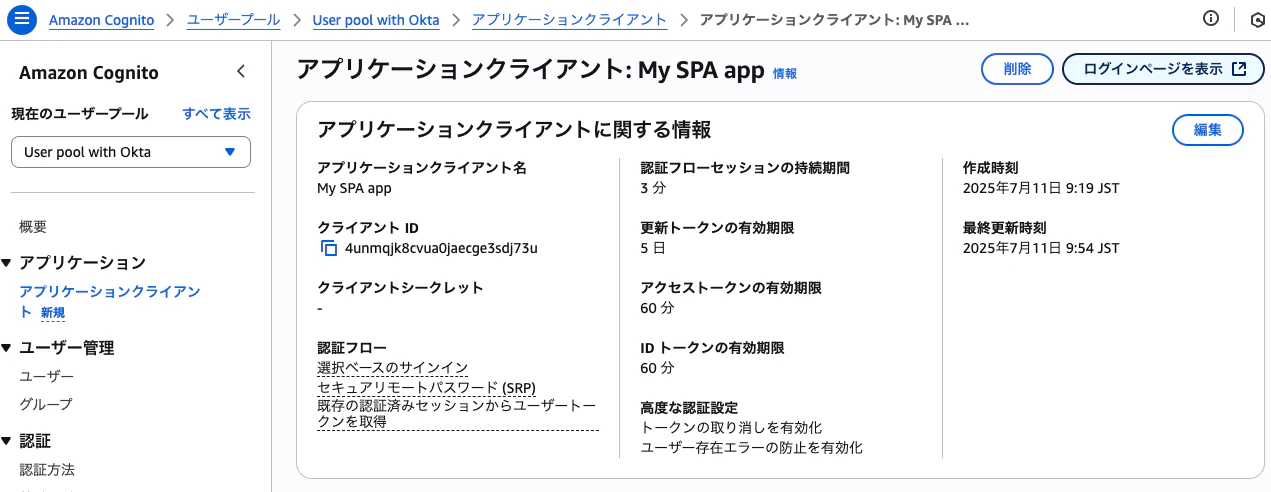
Task: Open the hamburger navigation menu
Action: point(24,19)
